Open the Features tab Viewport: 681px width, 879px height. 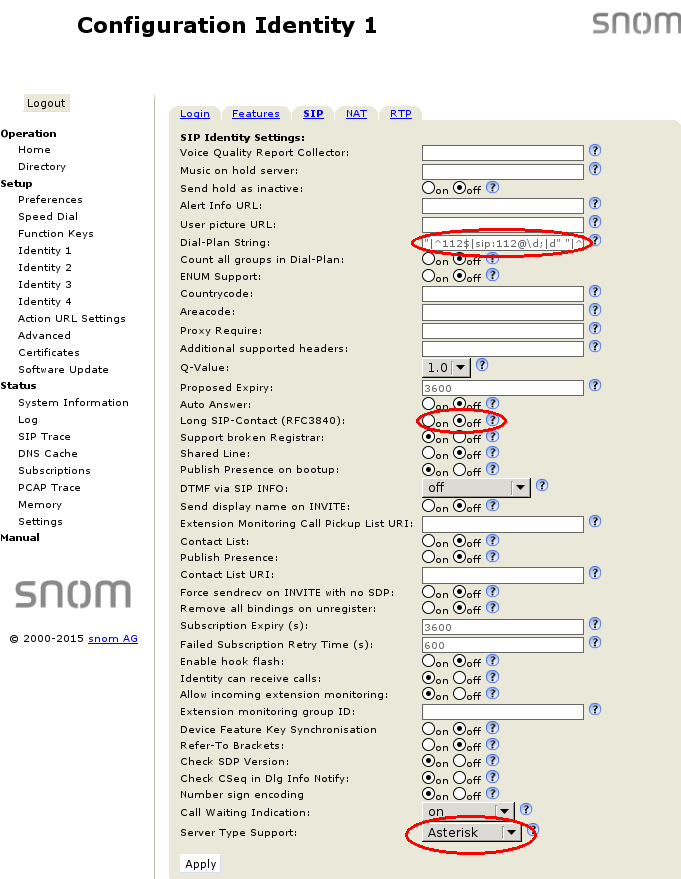(255, 114)
